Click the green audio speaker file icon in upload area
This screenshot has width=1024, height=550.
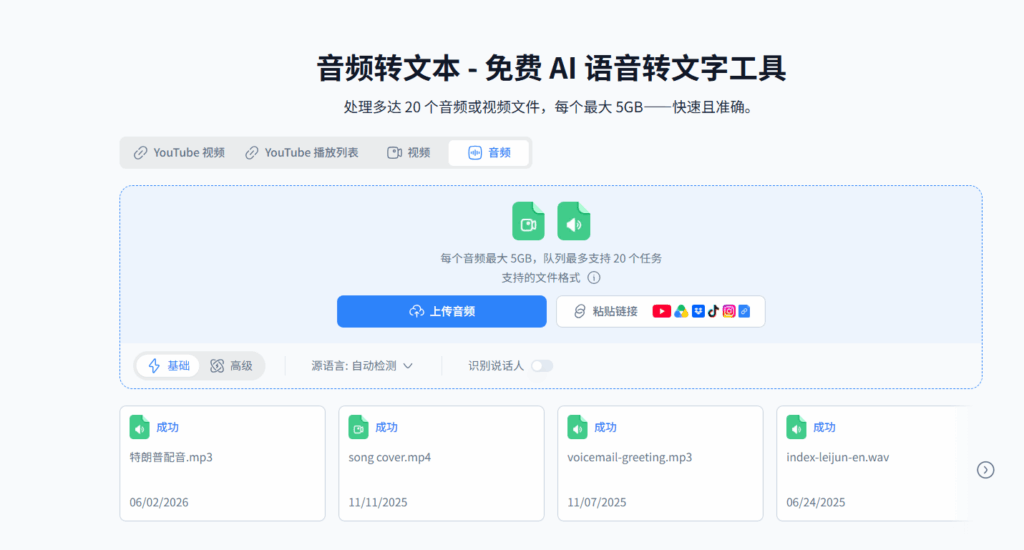tap(573, 221)
